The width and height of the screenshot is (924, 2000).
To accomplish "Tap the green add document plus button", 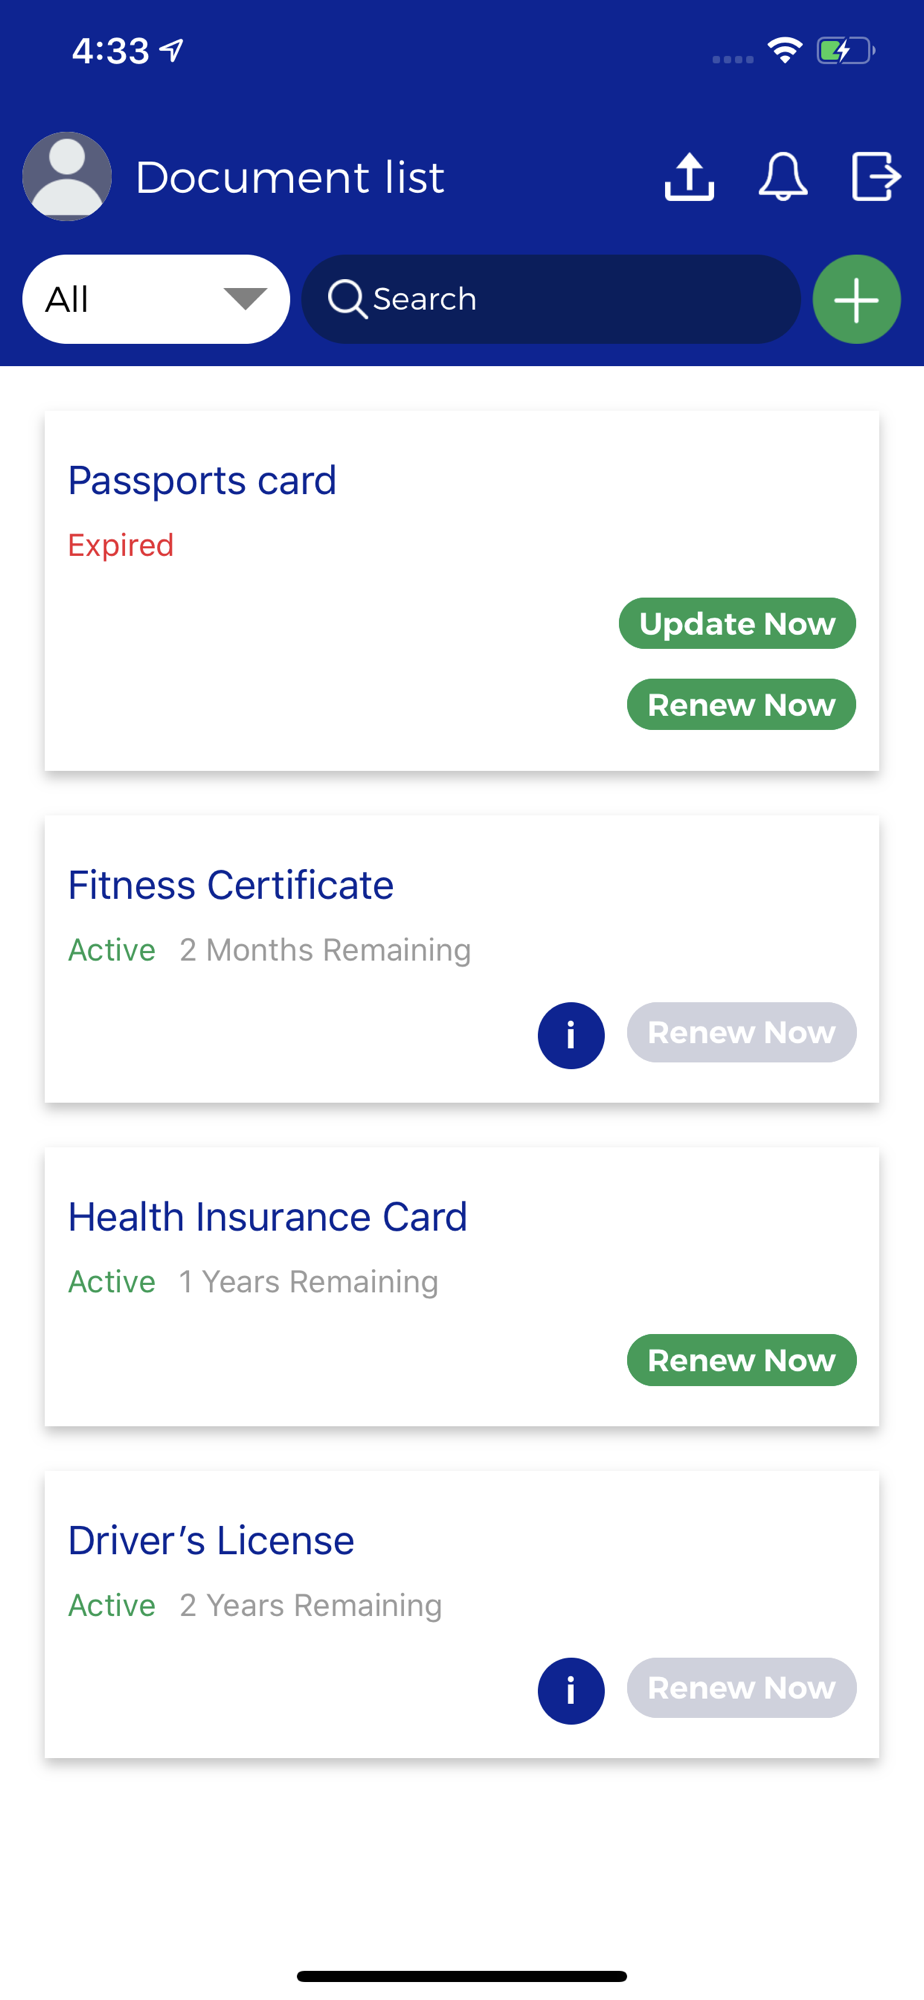I will [x=857, y=299].
